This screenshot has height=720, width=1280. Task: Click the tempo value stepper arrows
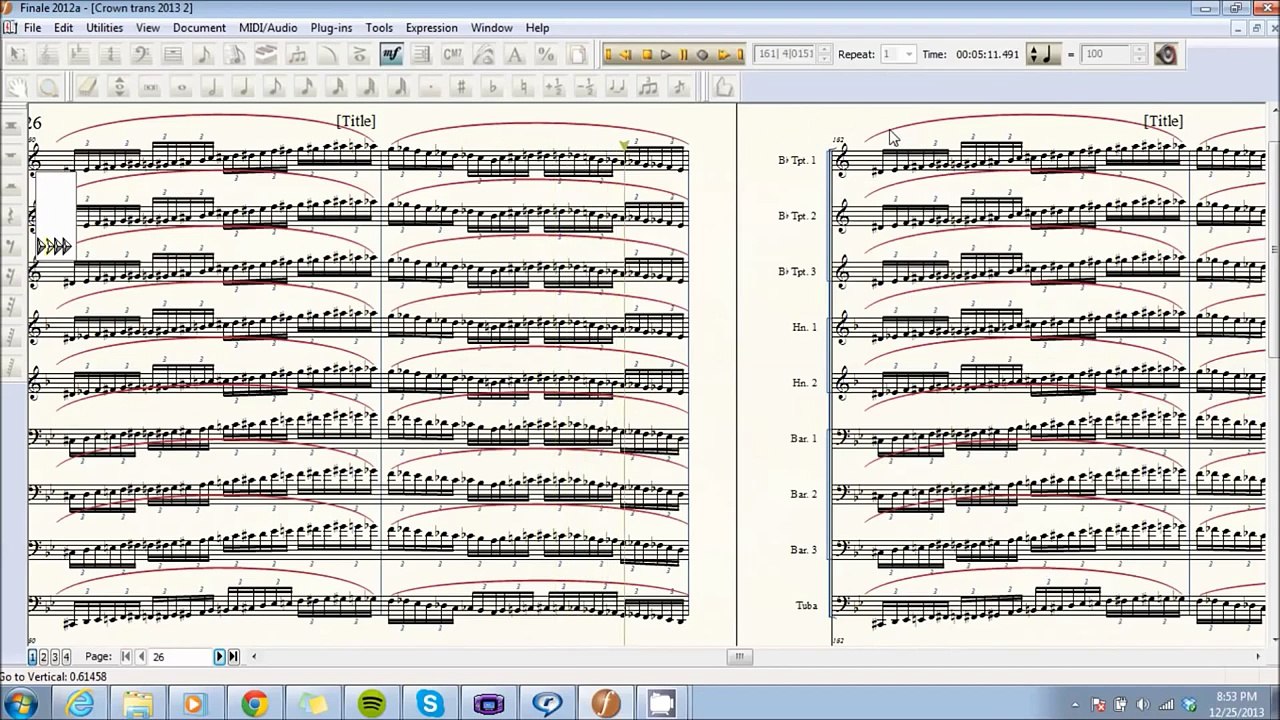[x=1140, y=54]
